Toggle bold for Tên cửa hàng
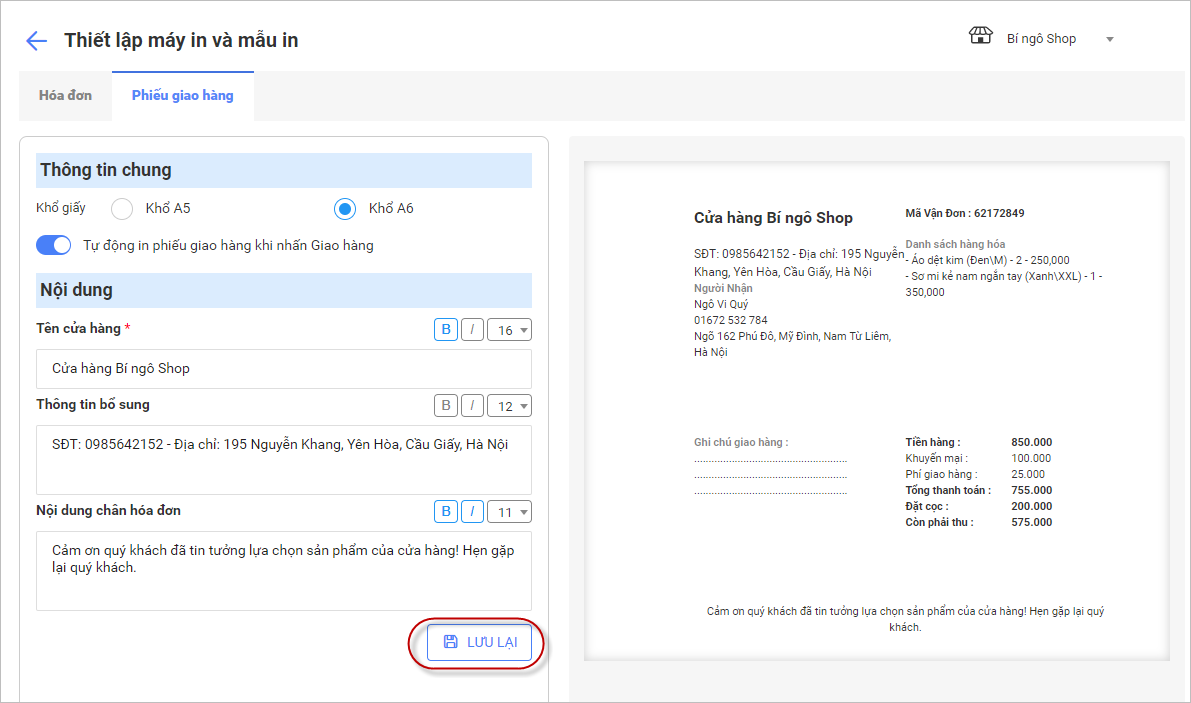Screen dimensions: 1191x703 pos(445,330)
